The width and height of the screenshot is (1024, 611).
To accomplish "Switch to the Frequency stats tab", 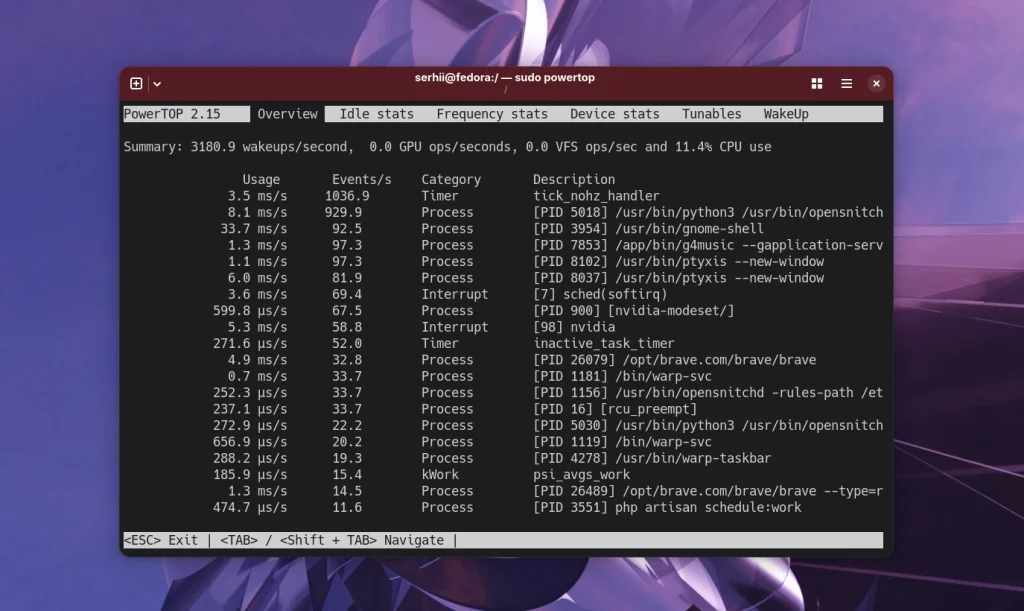I will pos(492,113).
